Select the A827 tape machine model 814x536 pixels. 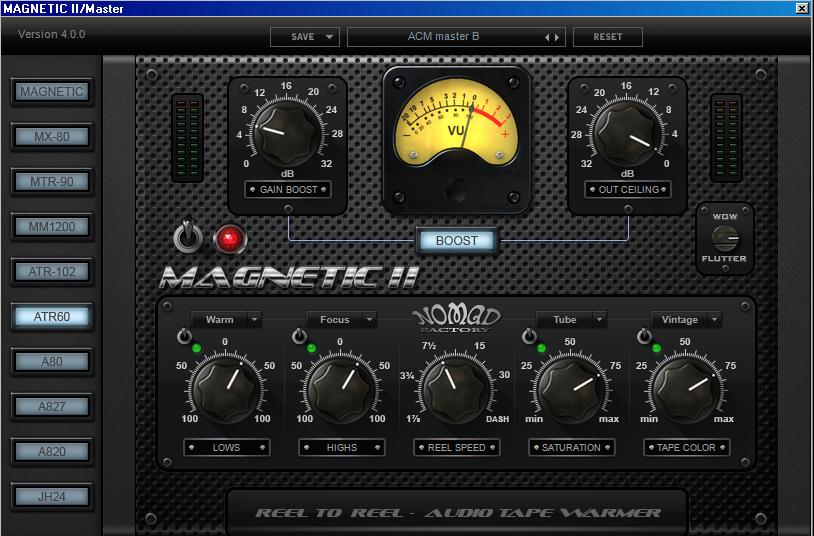click(x=52, y=407)
